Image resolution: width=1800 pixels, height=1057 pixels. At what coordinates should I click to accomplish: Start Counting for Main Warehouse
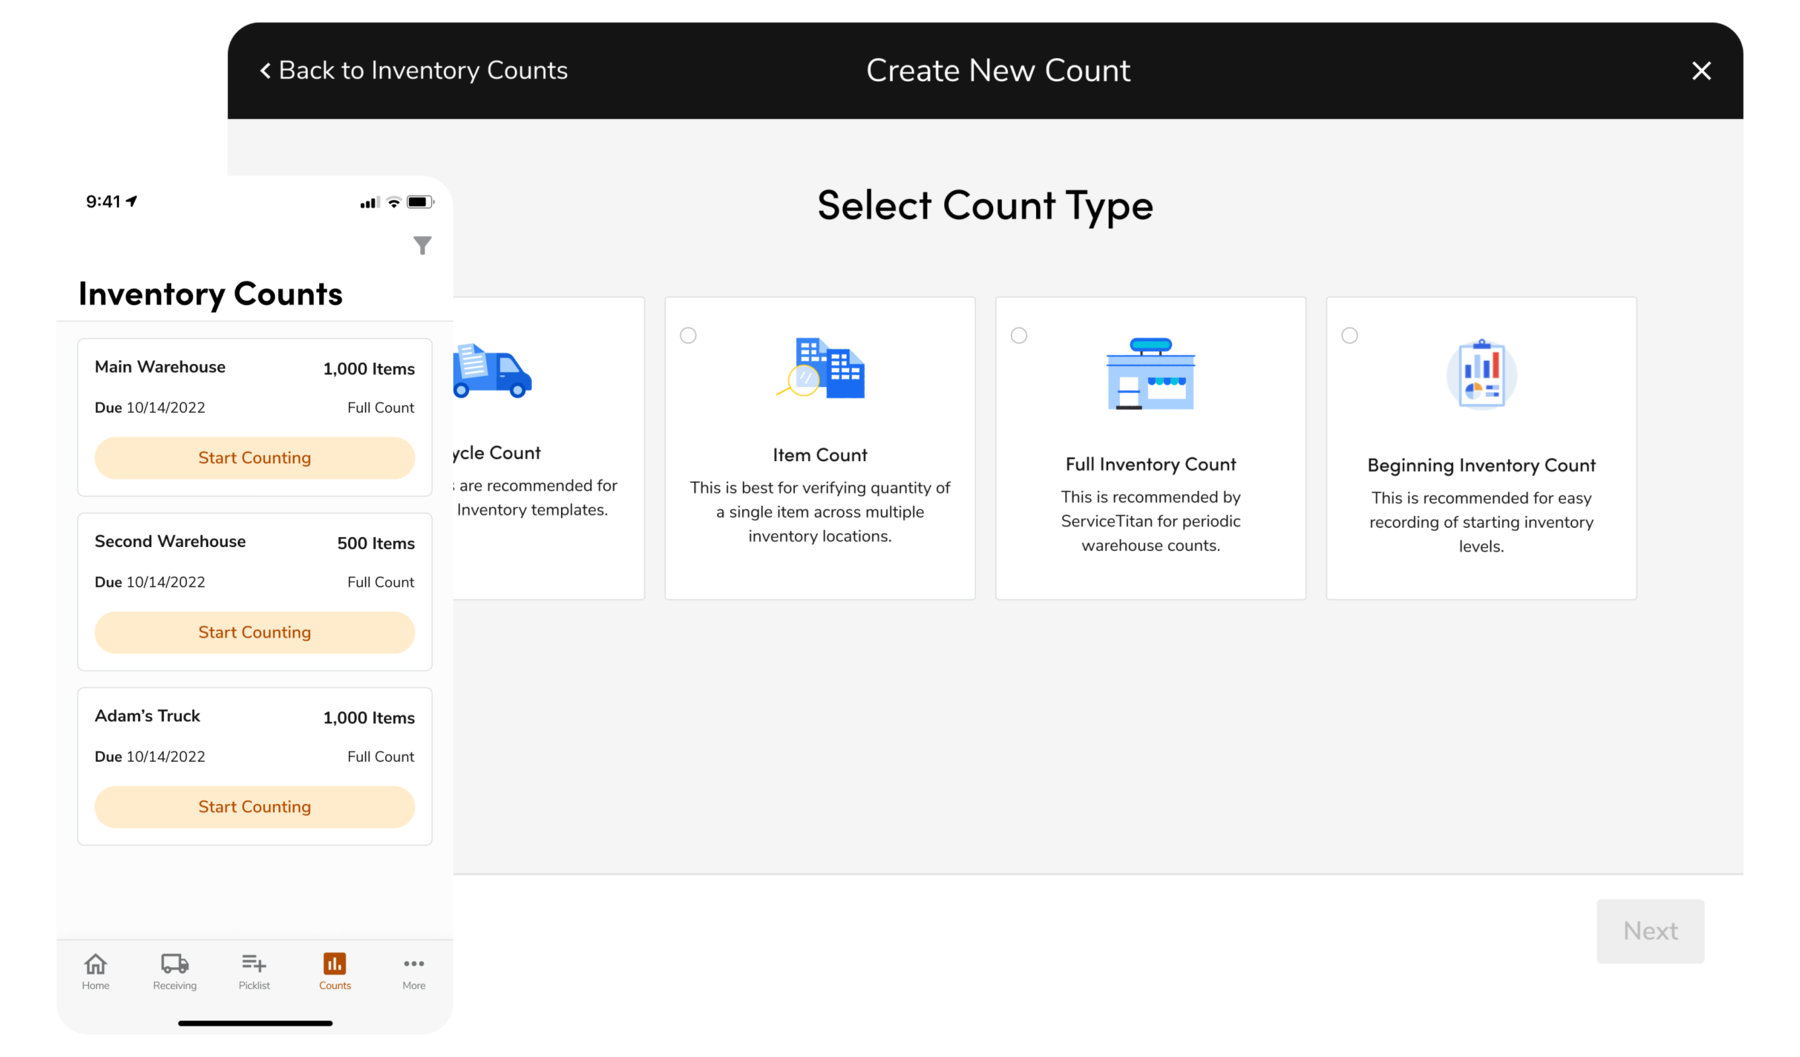[254, 457]
